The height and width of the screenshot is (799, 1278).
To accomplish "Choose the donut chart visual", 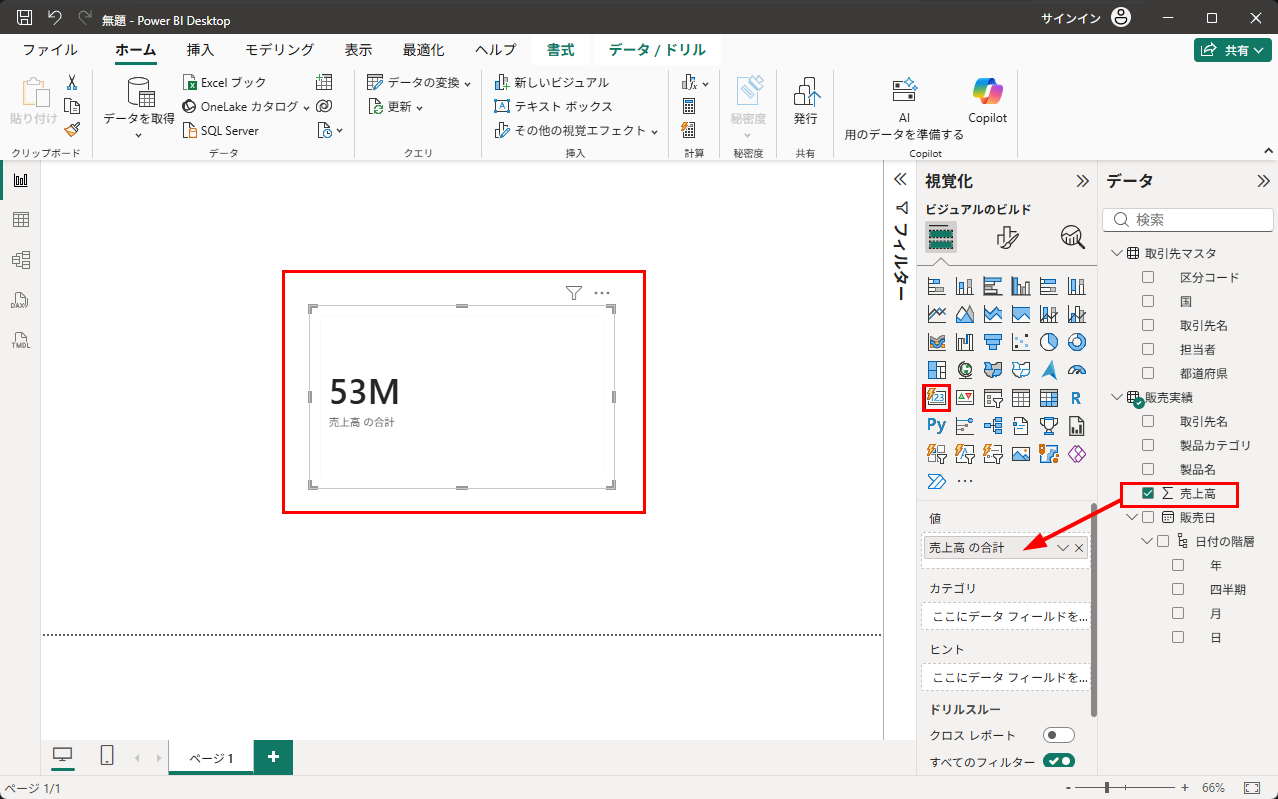I will point(1077,342).
